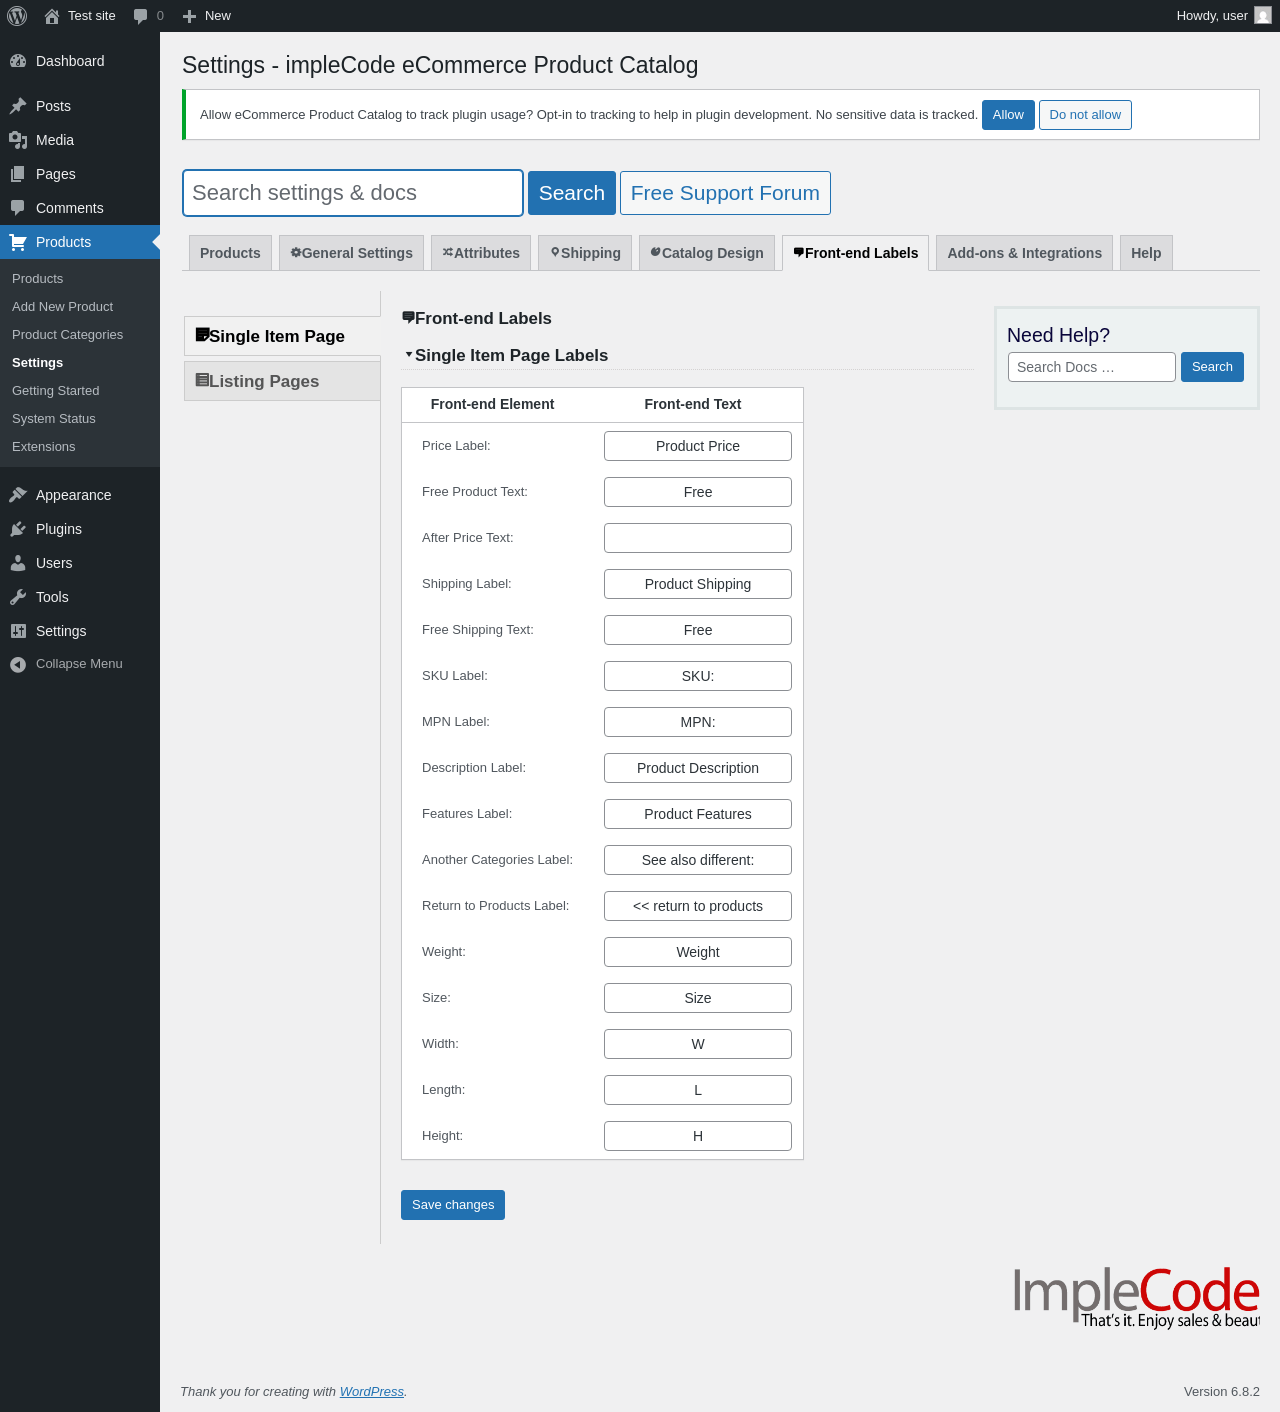Collapse the Single Item Page Labels section

click(409, 354)
